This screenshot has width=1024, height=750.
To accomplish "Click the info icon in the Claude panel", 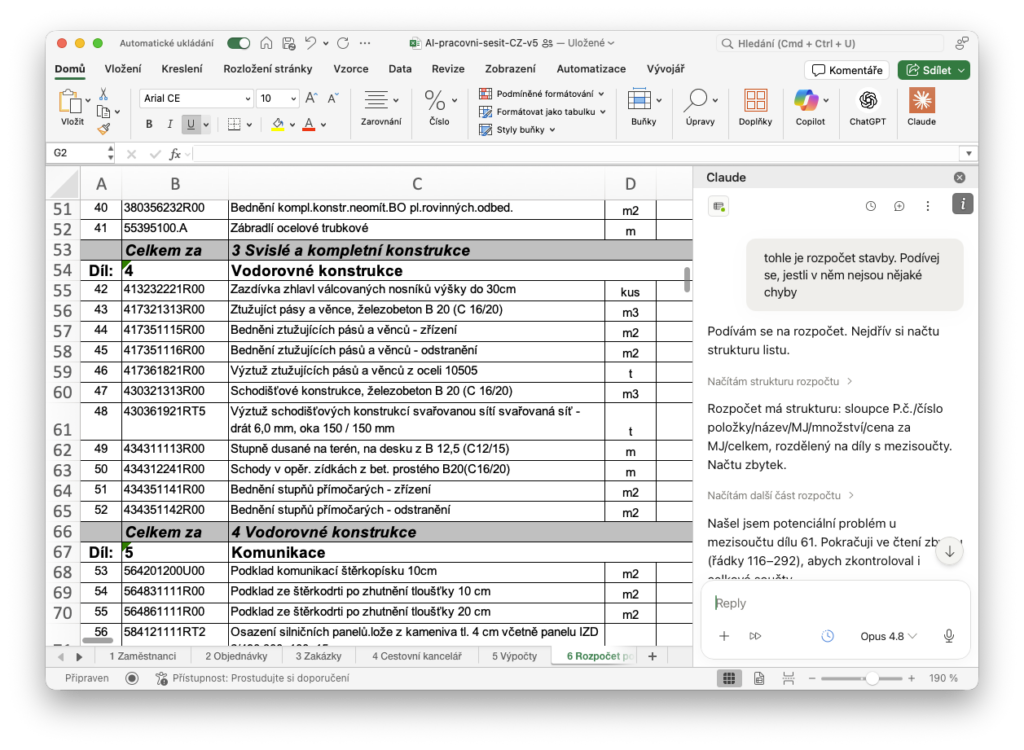I will pyautogui.click(x=963, y=204).
